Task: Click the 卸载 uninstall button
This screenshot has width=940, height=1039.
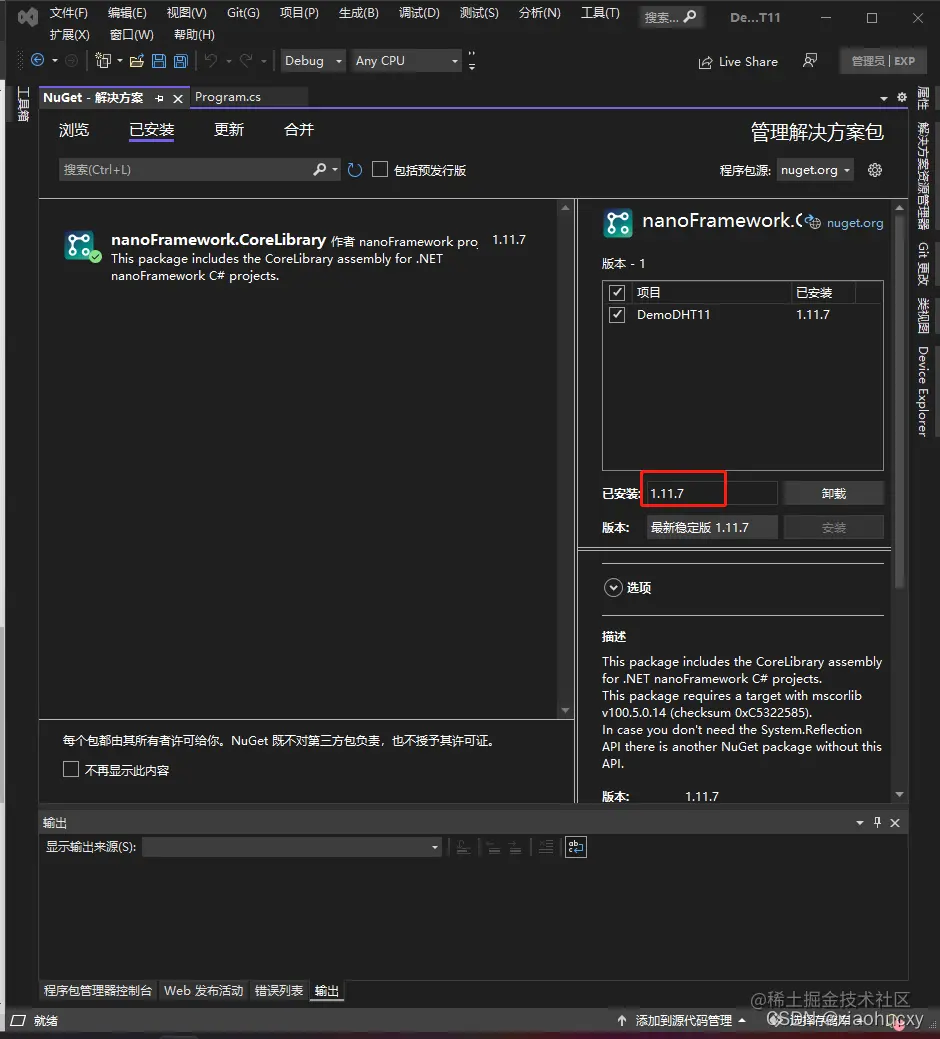Action: click(x=833, y=493)
